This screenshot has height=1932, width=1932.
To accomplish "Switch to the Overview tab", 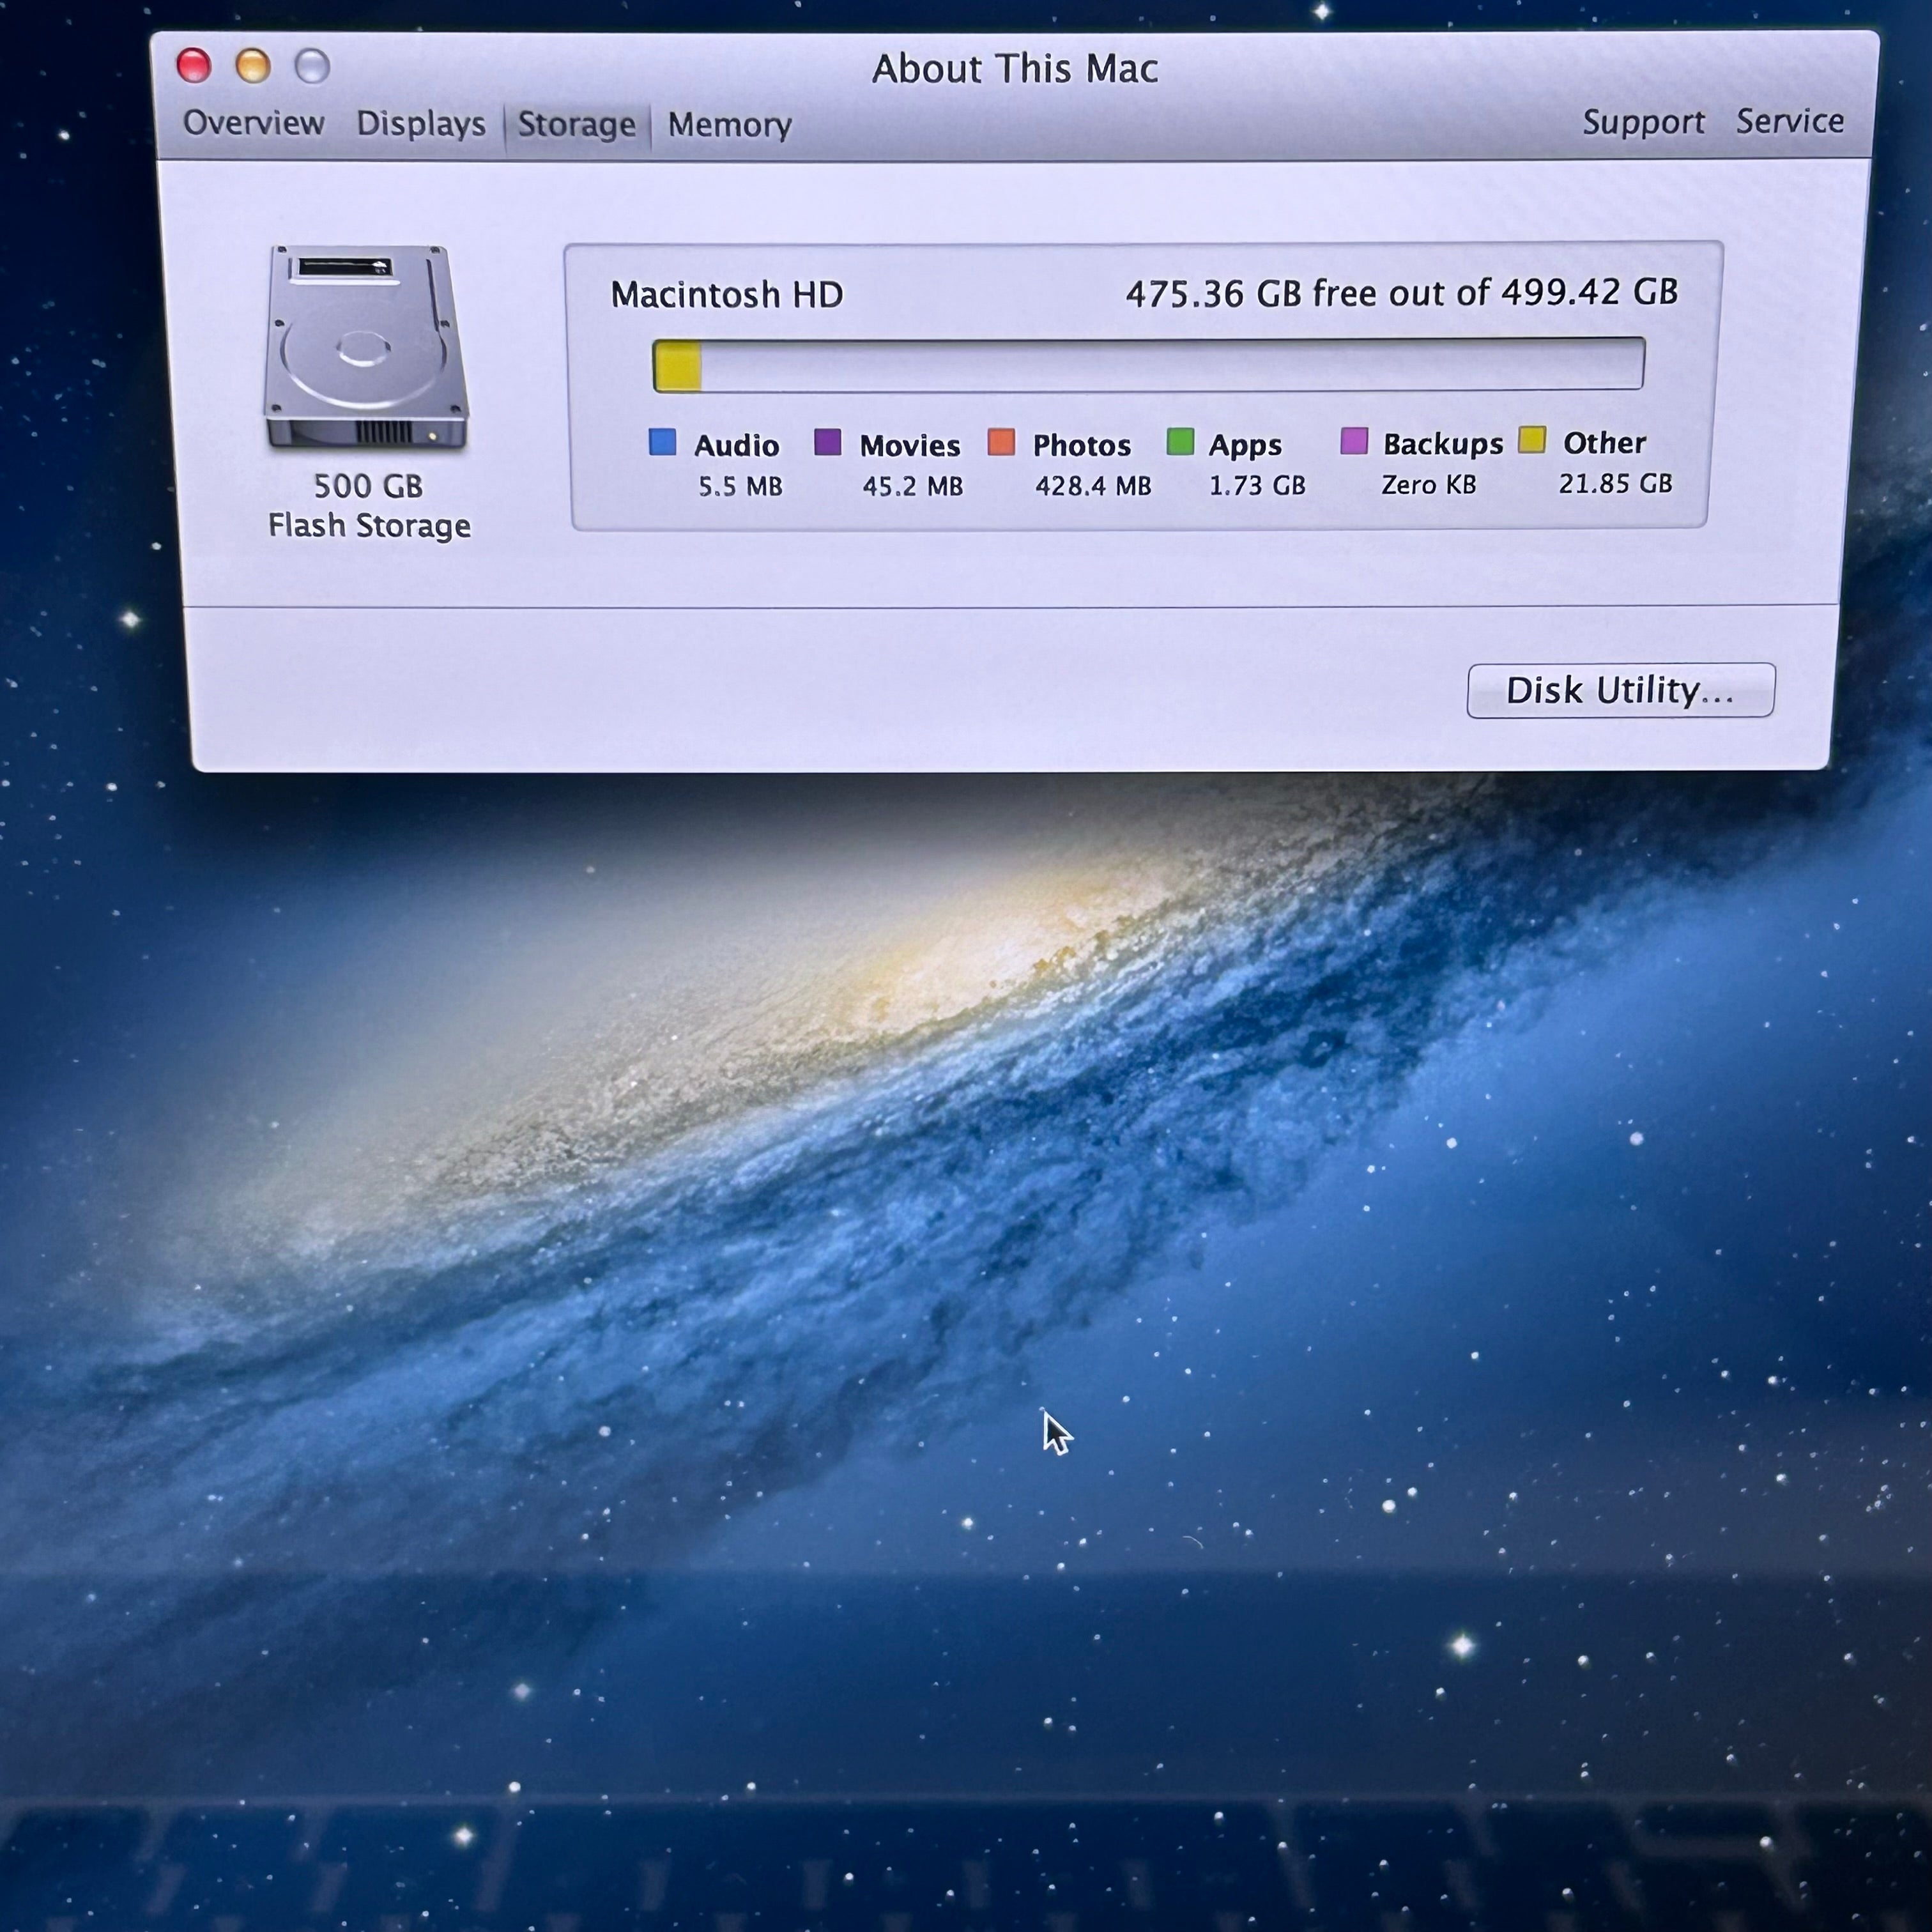I will tap(253, 123).
